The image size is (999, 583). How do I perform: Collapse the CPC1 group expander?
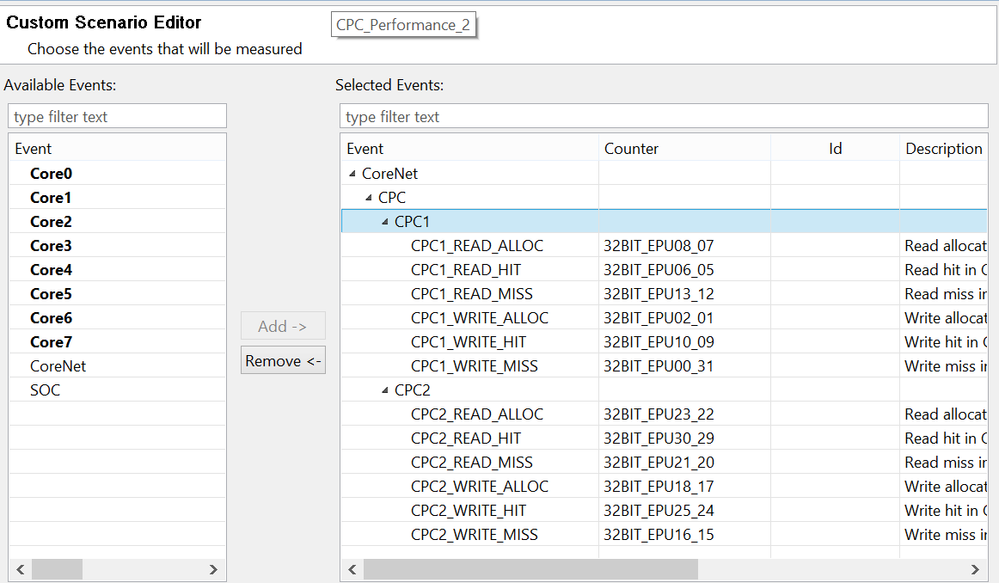[385, 222]
